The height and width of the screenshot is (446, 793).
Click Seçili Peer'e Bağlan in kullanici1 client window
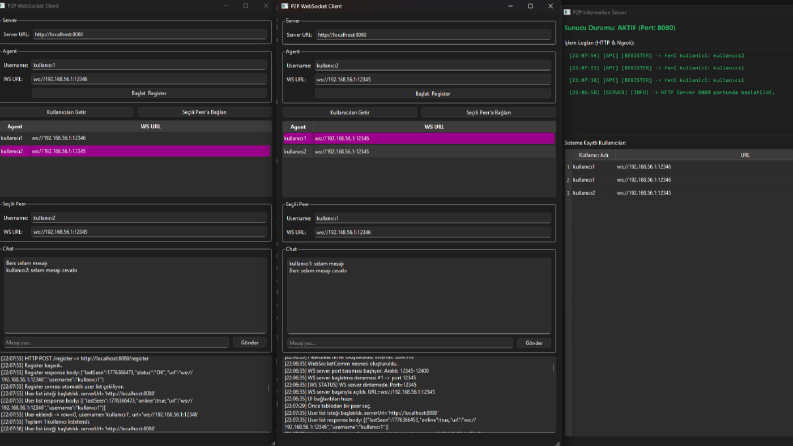(x=204, y=112)
